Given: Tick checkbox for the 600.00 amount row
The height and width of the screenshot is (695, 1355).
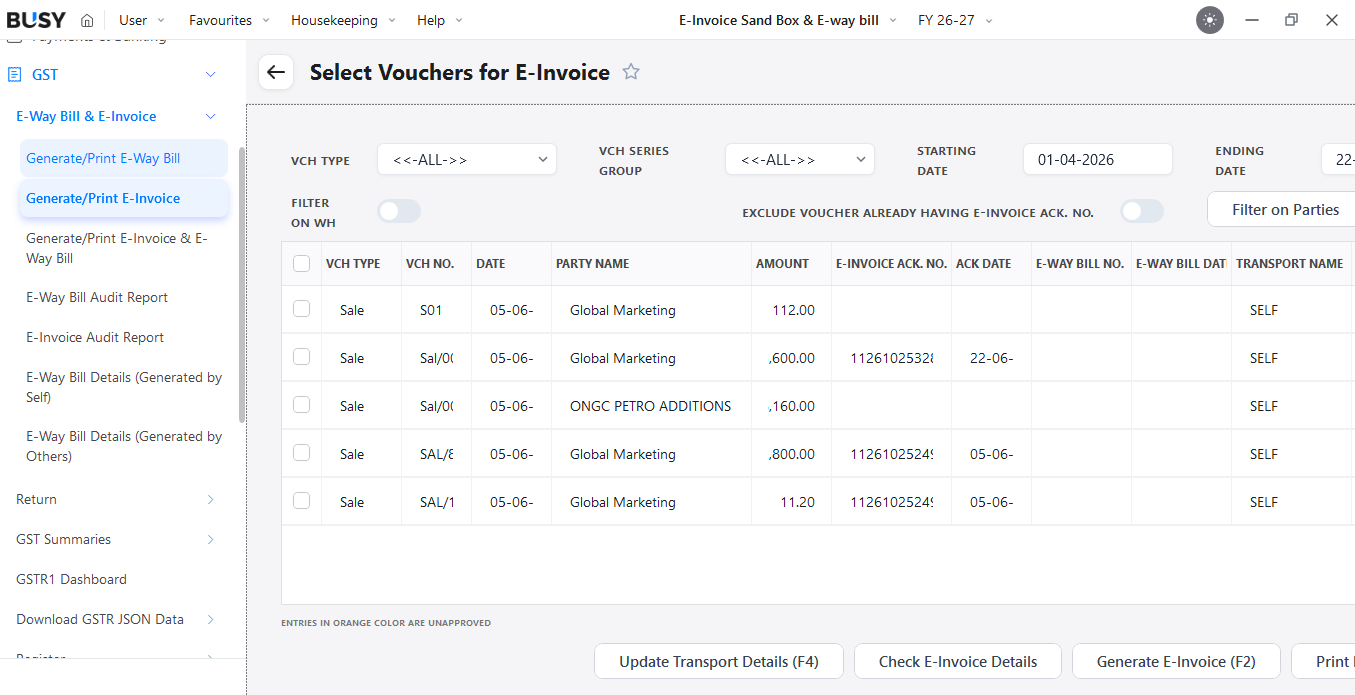Looking at the screenshot, I should pos(301,357).
